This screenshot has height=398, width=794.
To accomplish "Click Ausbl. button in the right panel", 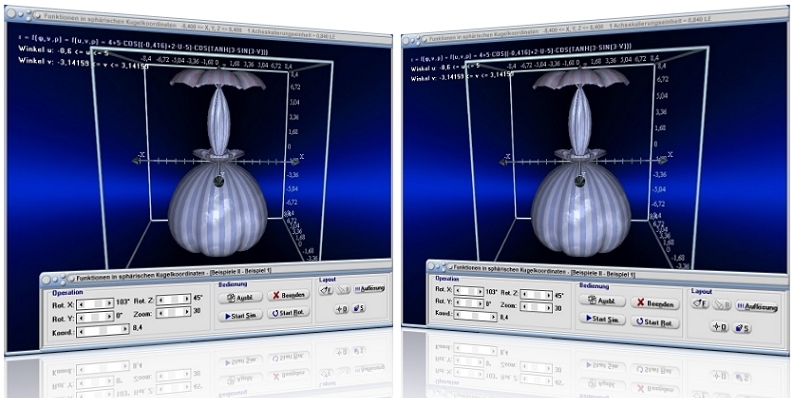I will (602, 300).
